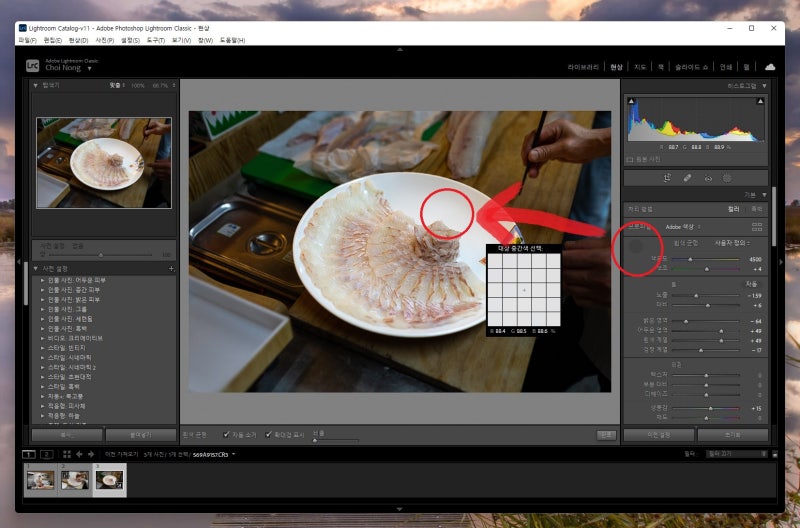Select the Healing (bandage) tool
Image resolution: width=800 pixels, height=528 pixels.
(x=687, y=178)
